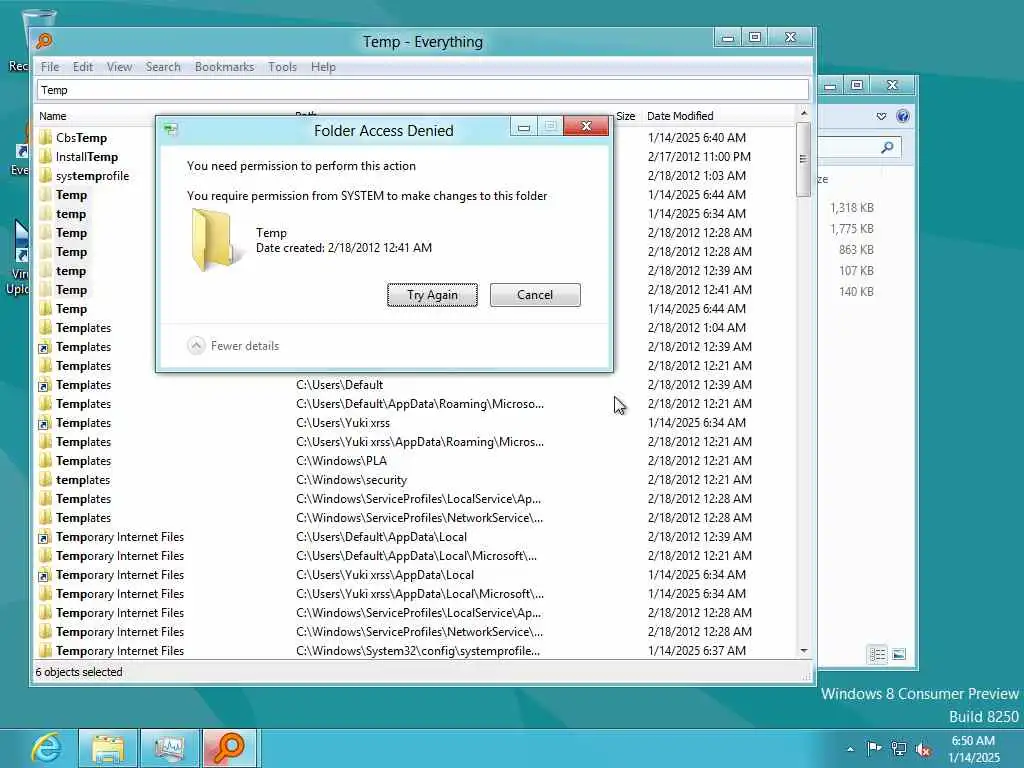Screen dimensions: 1024x768
Task: Click the muted volume tray icon
Action: coord(923,749)
